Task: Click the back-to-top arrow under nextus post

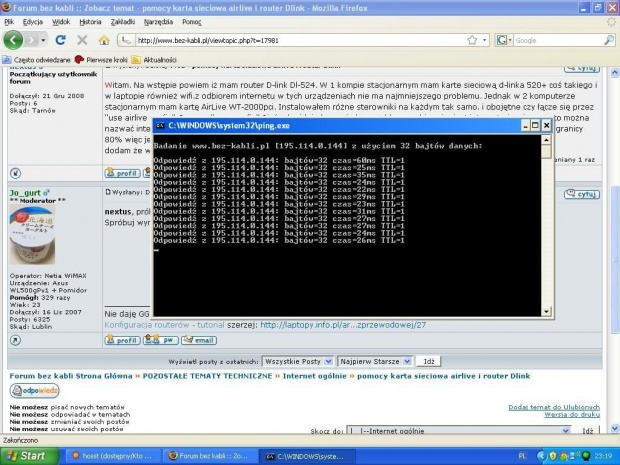Action: pyautogui.click(x=15, y=173)
